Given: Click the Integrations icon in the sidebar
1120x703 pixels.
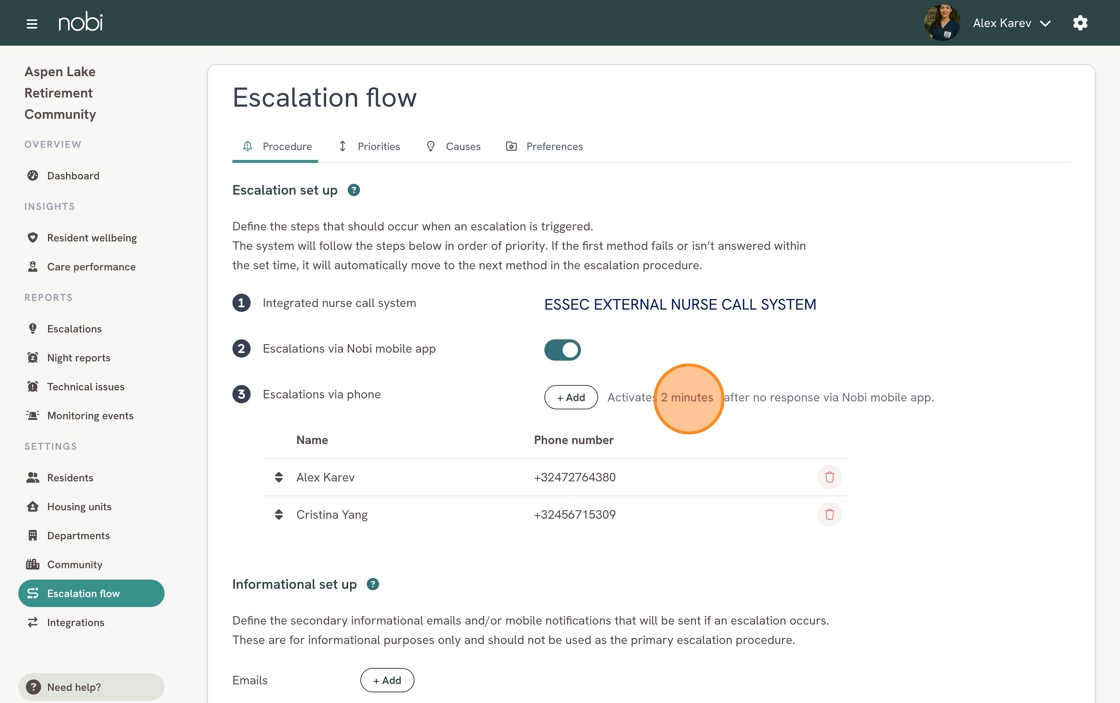Looking at the screenshot, I should [32, 622].
